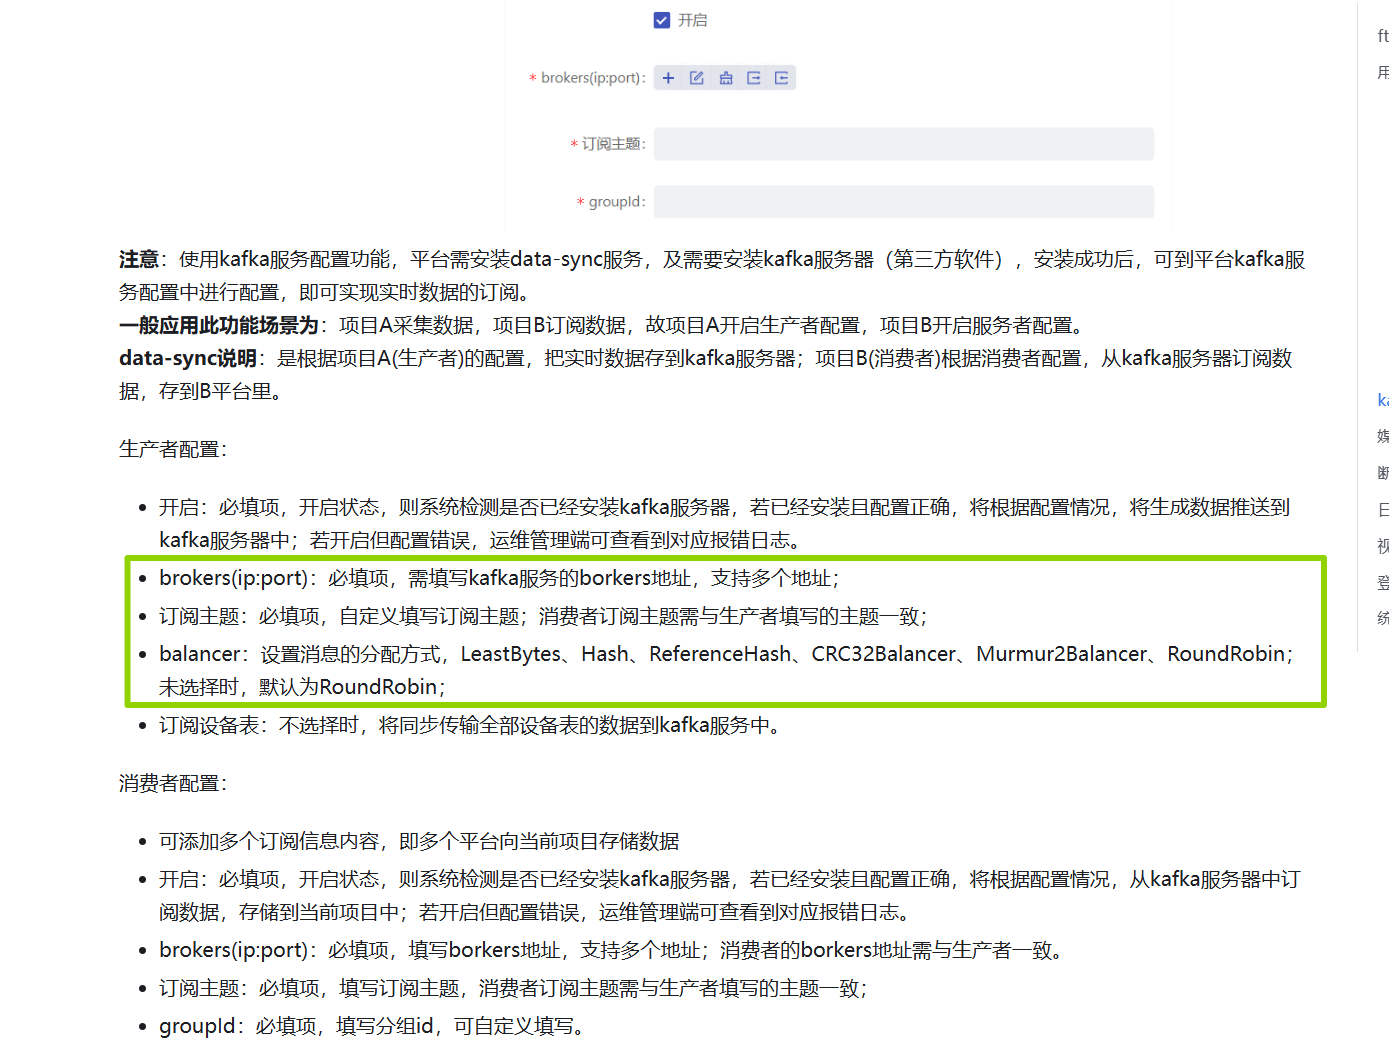This screenshot has width=1389, height=1061.
Task: Focus the 订阅主题 input field
Action: click(903, 144)
